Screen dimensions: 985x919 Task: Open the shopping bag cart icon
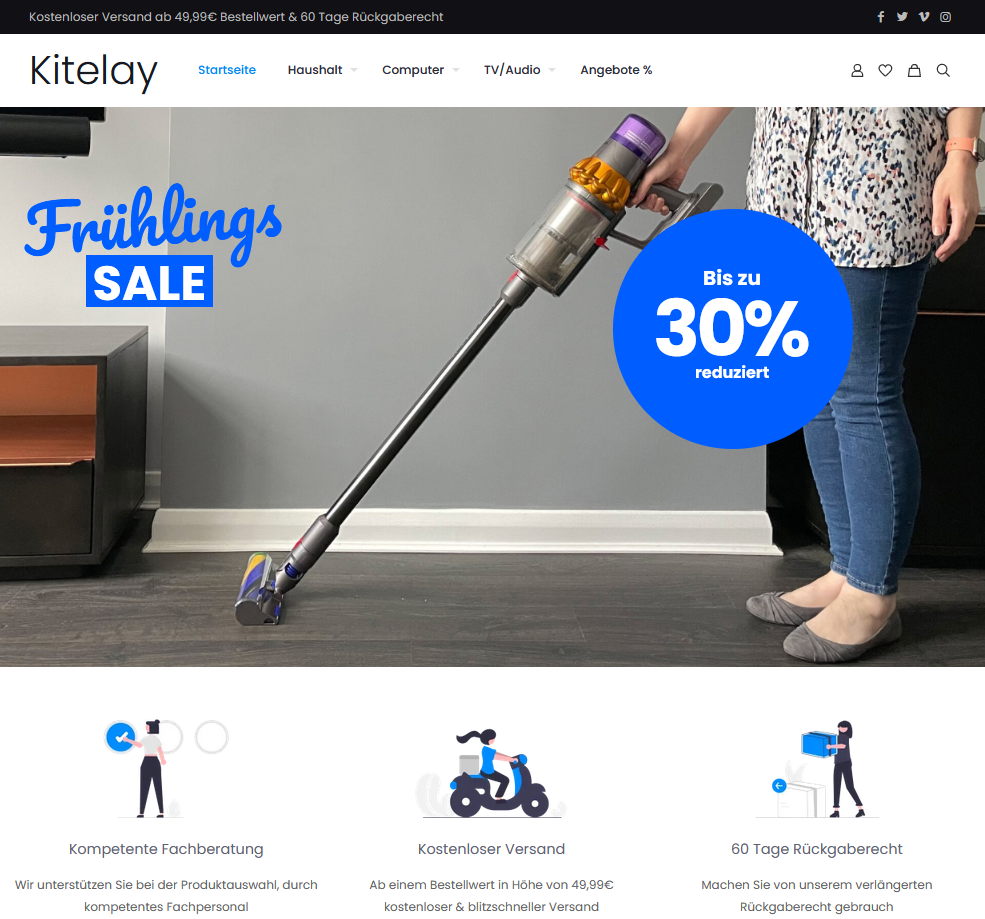point(914,70)
